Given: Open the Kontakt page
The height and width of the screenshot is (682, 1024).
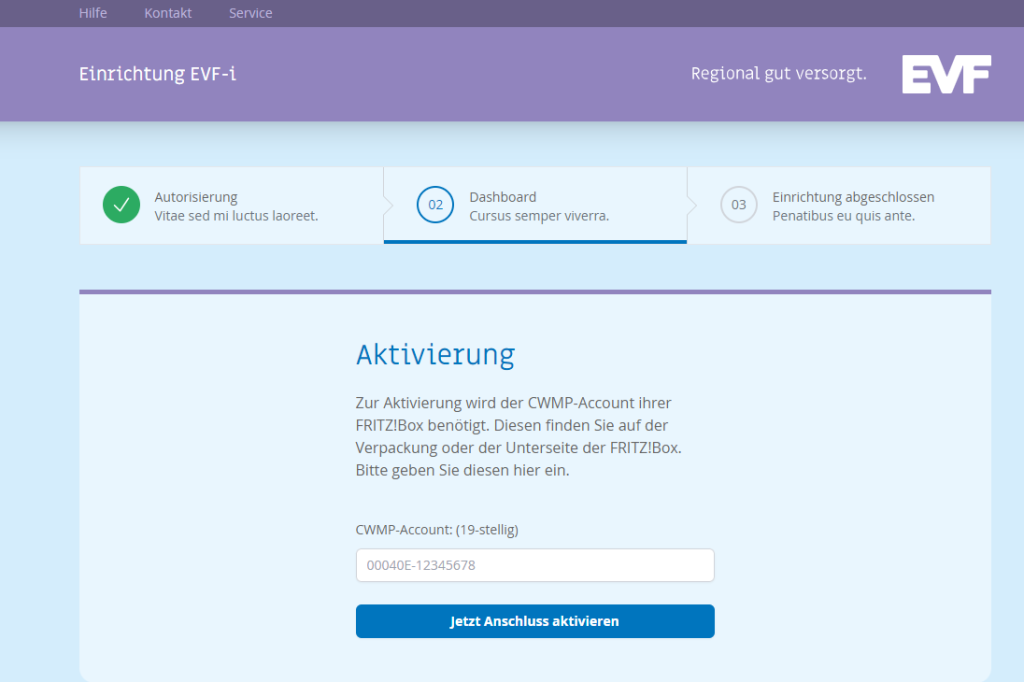Looking at the screenshot, I should 168,13.
